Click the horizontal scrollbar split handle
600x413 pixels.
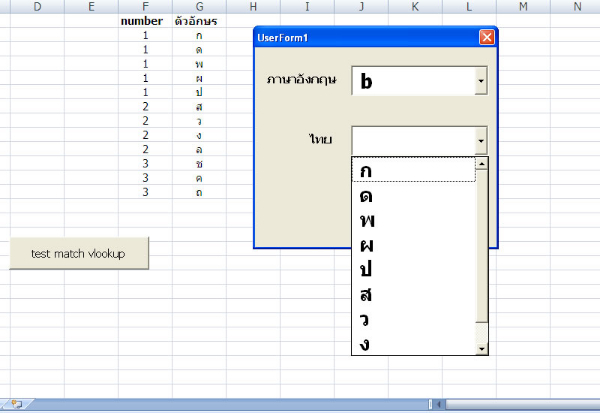pyautogui.click(x=431, y=404)
